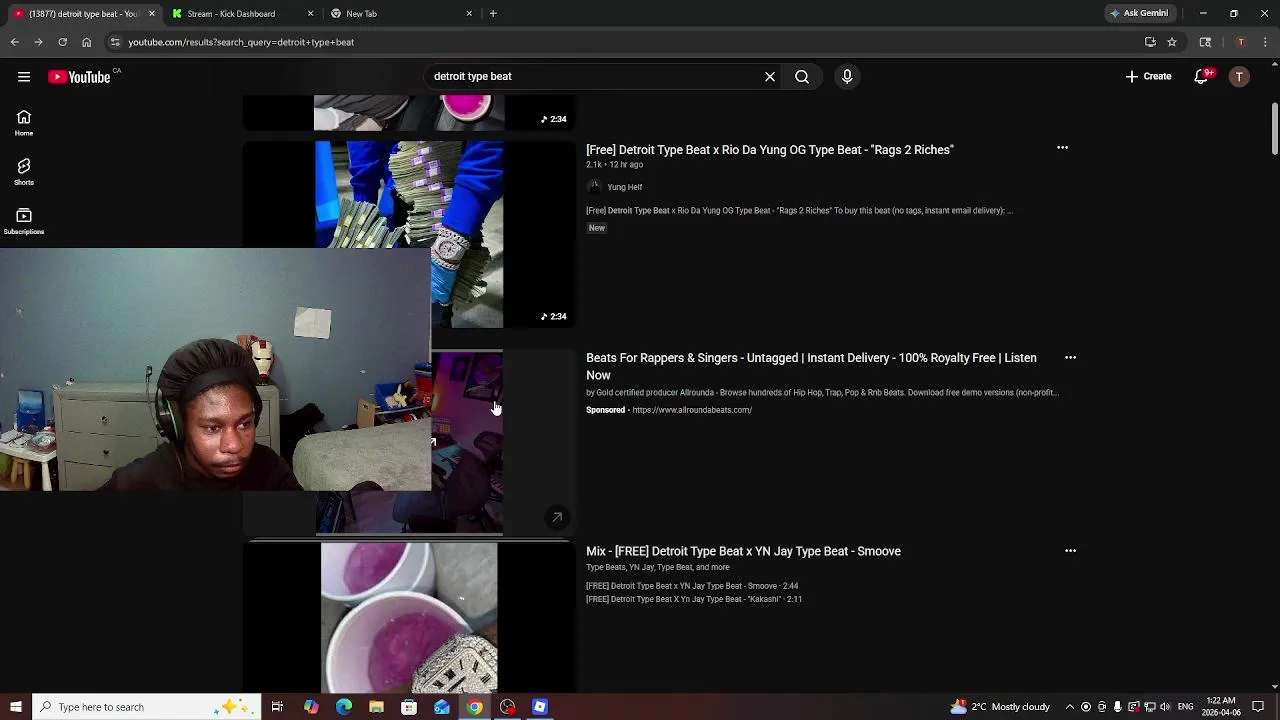Run search with the magnifier button
Image resolution: width=1280 pixels, height=720 pixels.
(802, 76)
